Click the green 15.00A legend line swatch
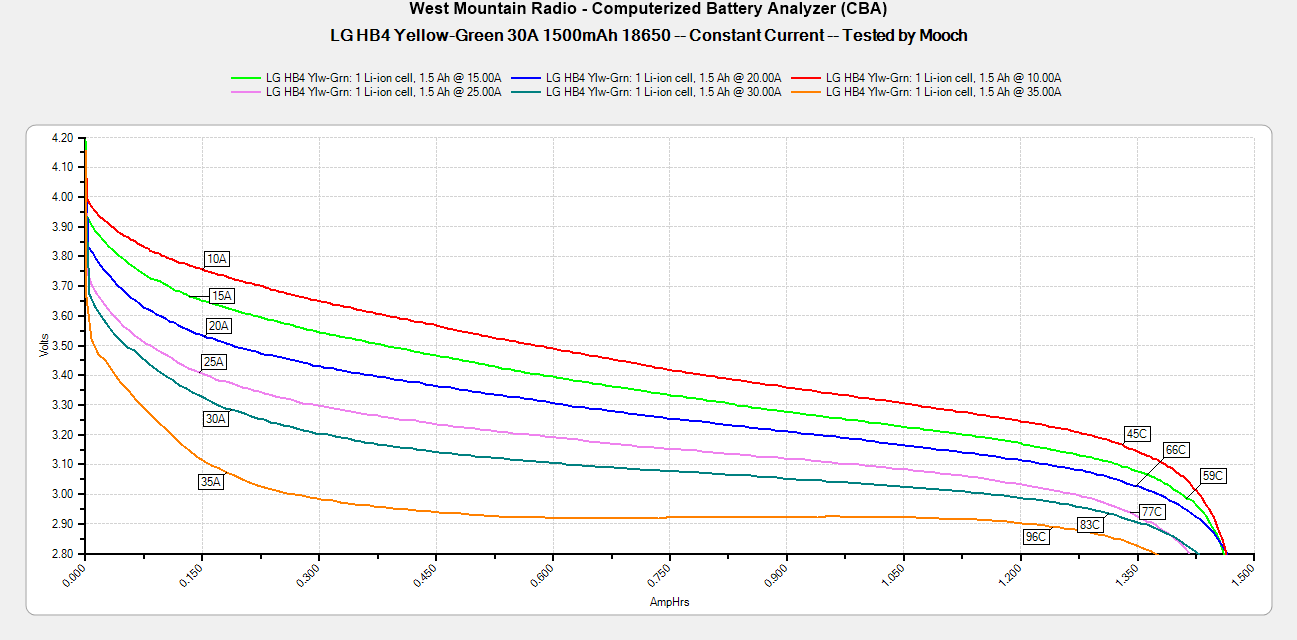 [246, 77]
